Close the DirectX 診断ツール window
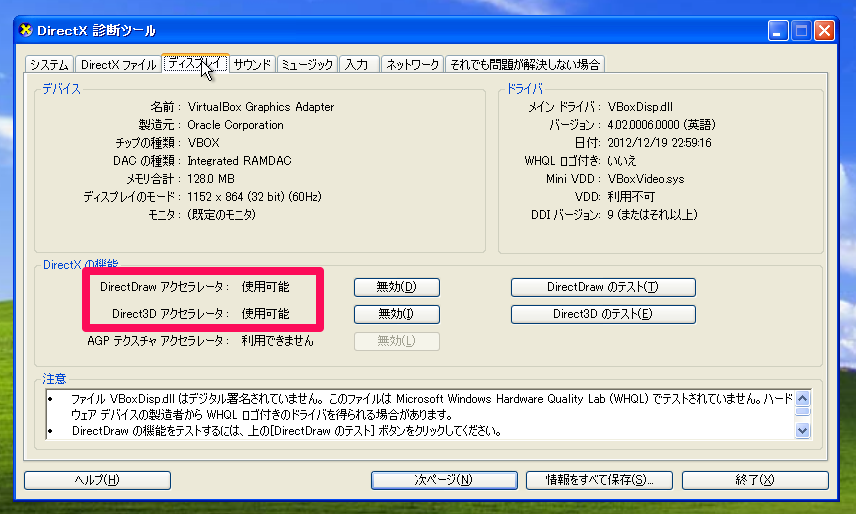This screenshot has height=514, width=856. pyautogui.click(x=824, y=30)
